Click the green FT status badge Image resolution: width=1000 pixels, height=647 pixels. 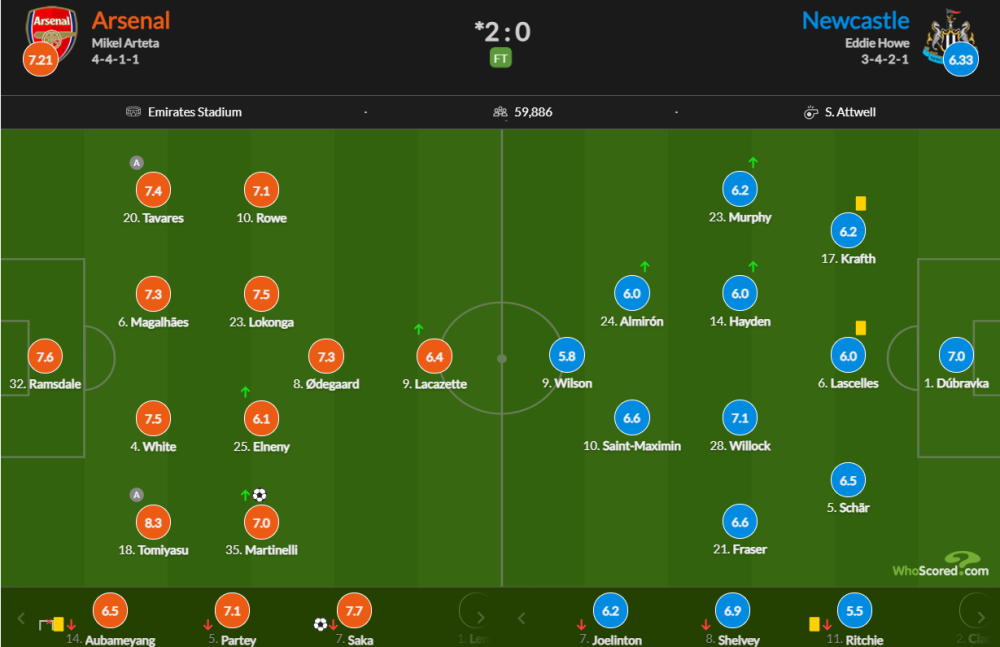point(501,59)
